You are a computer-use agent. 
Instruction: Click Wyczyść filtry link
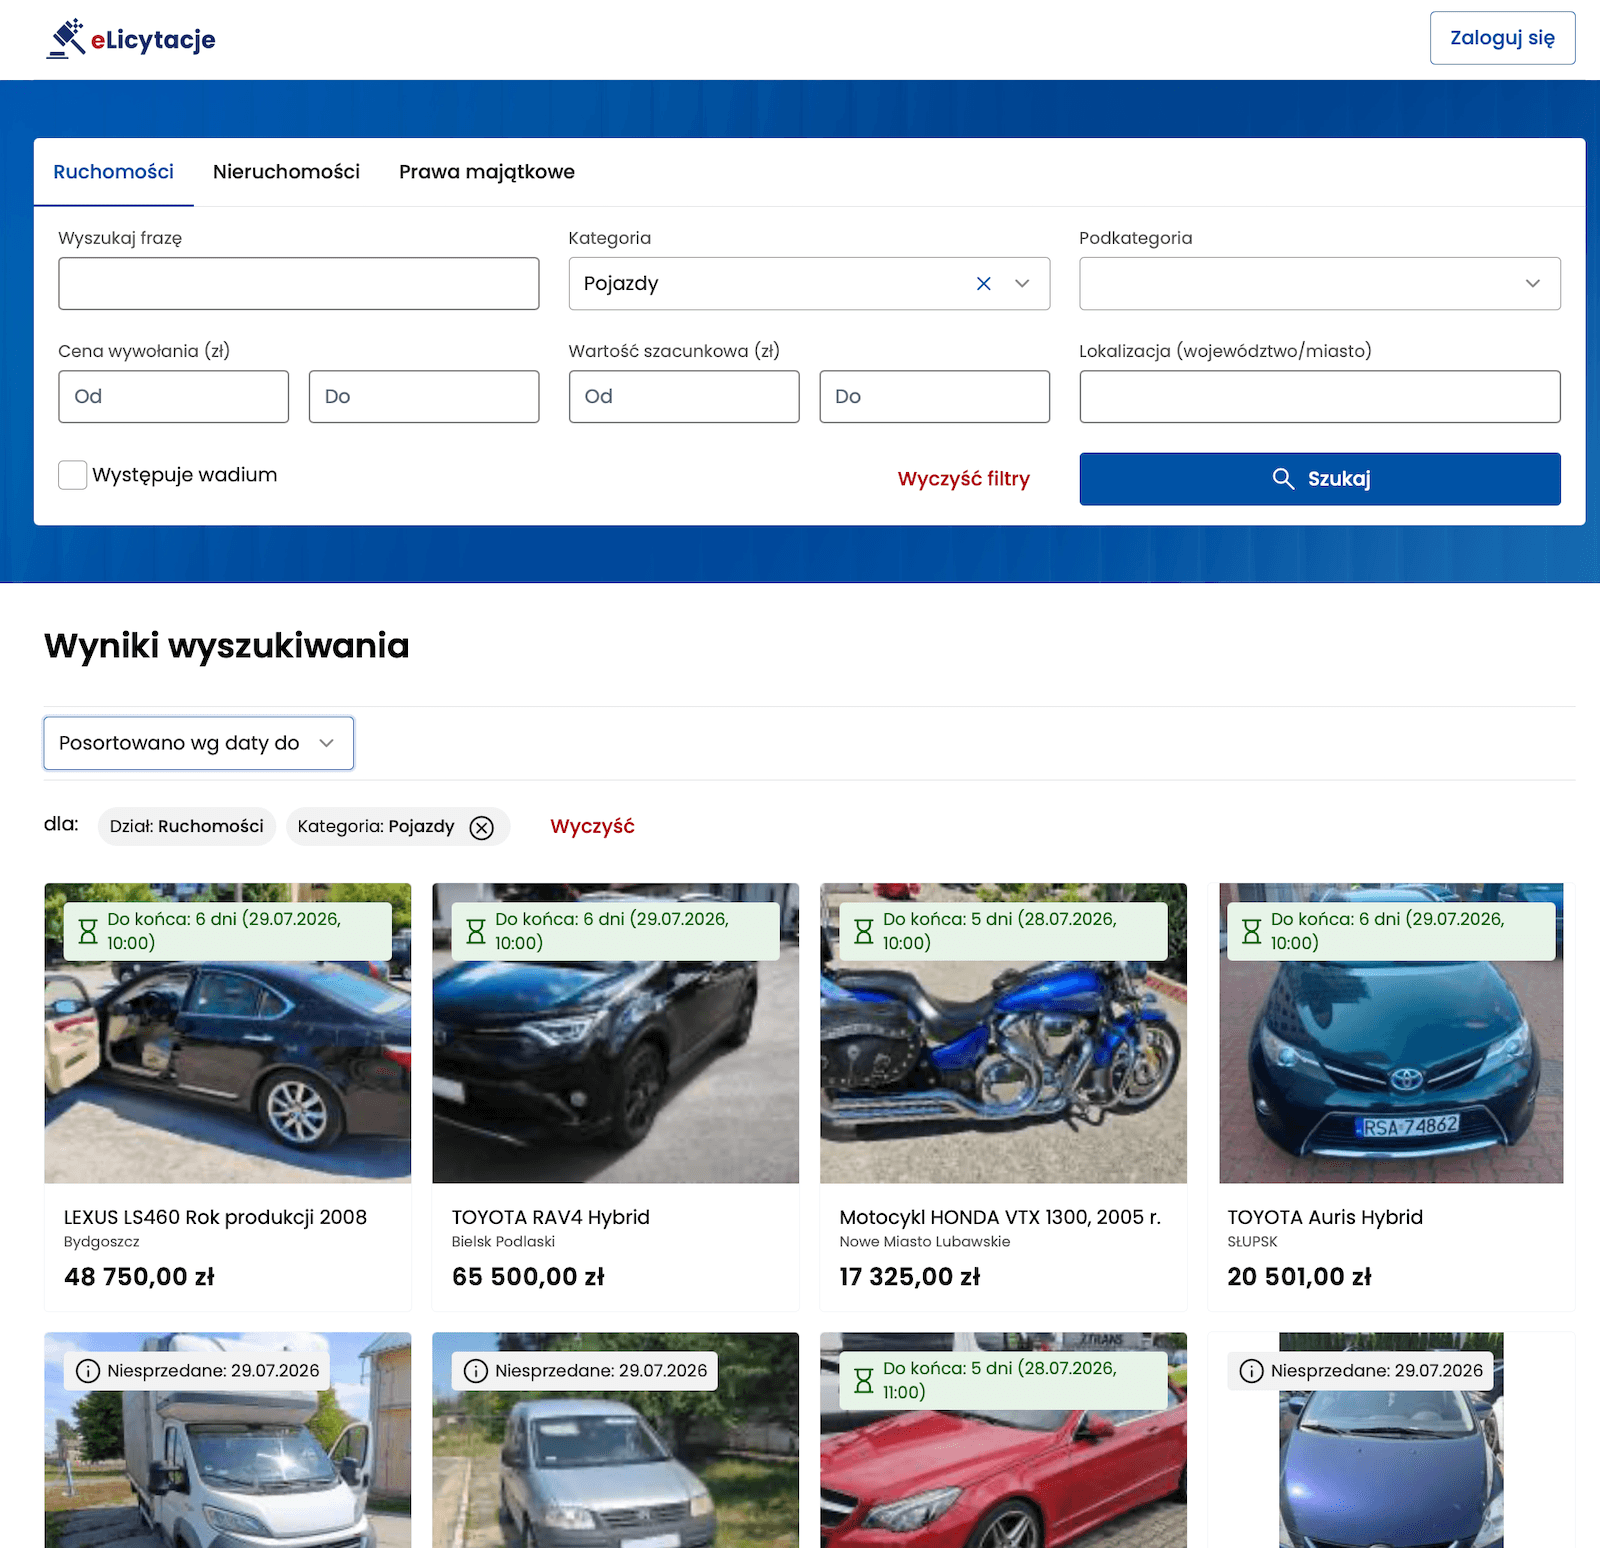(x=963, y=479)
